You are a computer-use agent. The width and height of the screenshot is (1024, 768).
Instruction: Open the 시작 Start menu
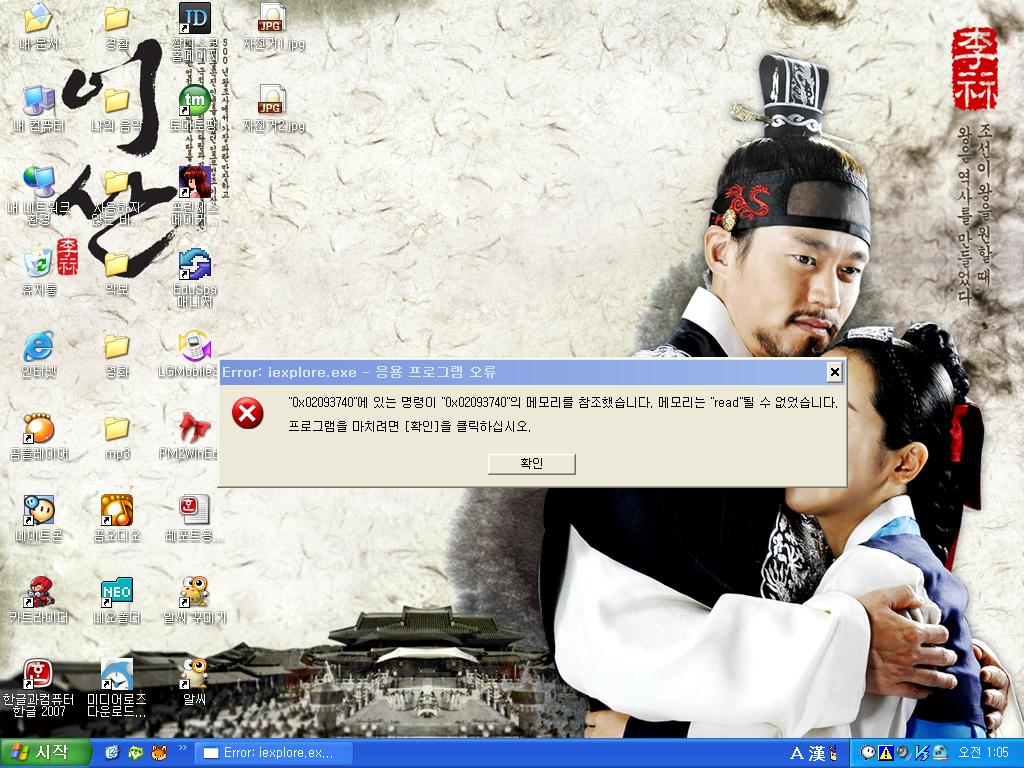pyautogui.click(x=44, y=753)
